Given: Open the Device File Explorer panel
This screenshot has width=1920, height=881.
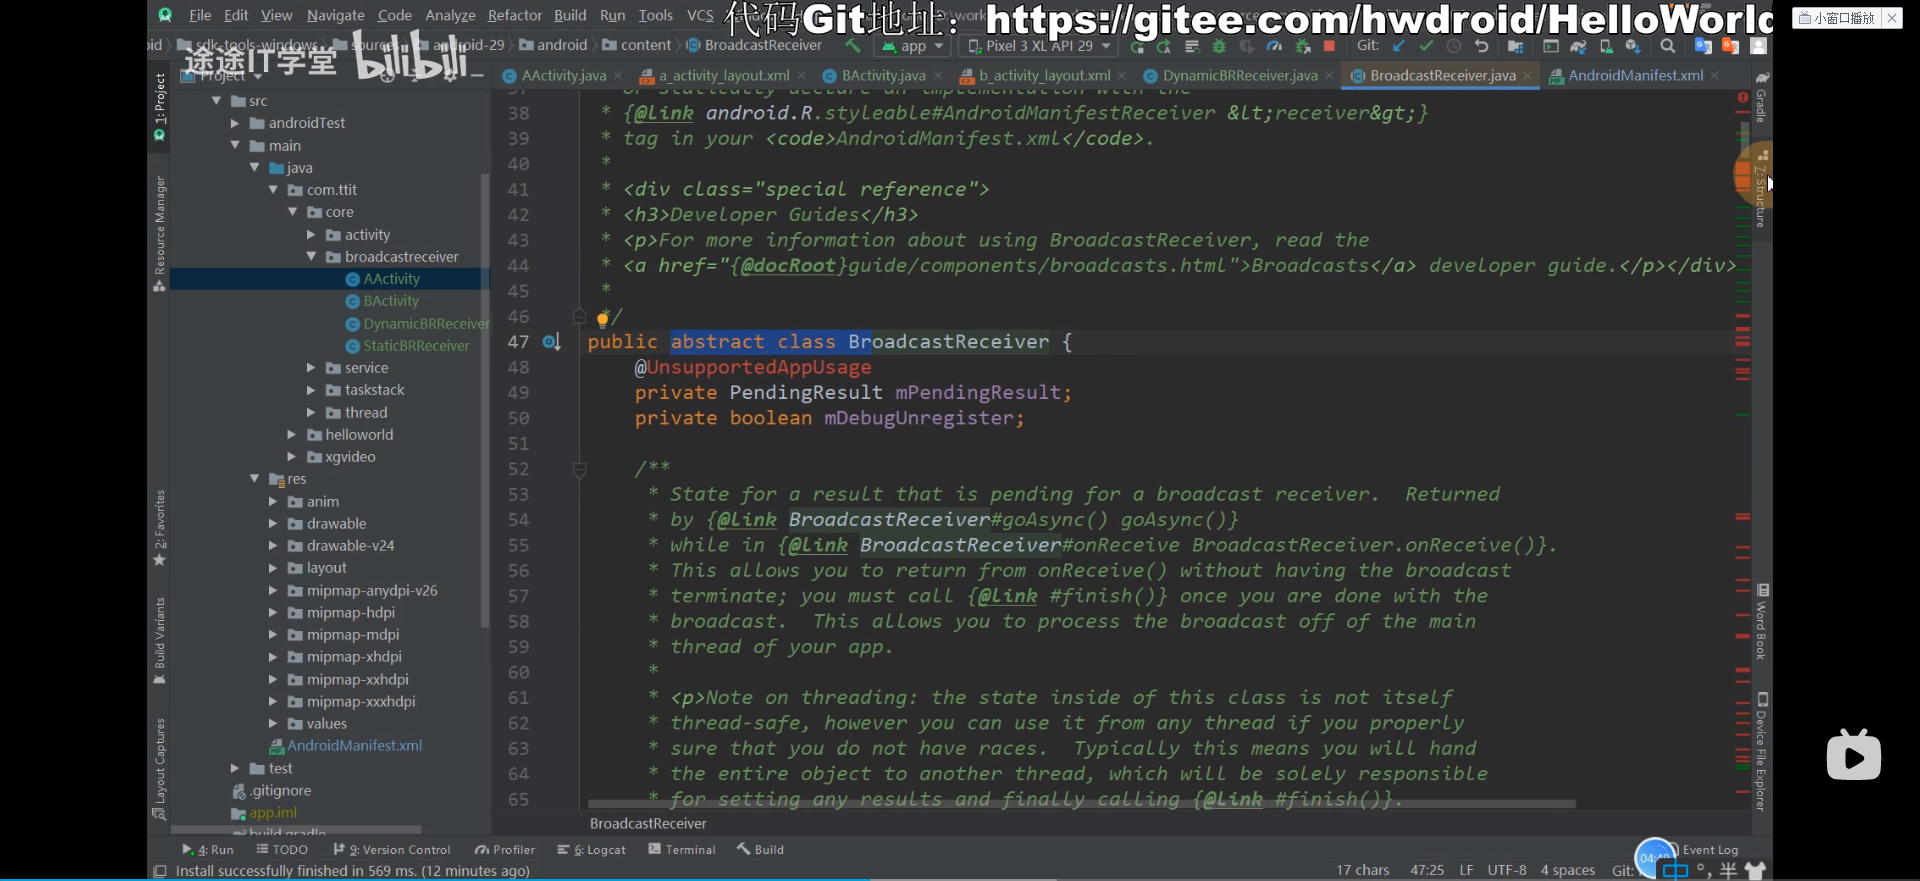Looking at the screenshot, I should click(x=1762, y=750).
